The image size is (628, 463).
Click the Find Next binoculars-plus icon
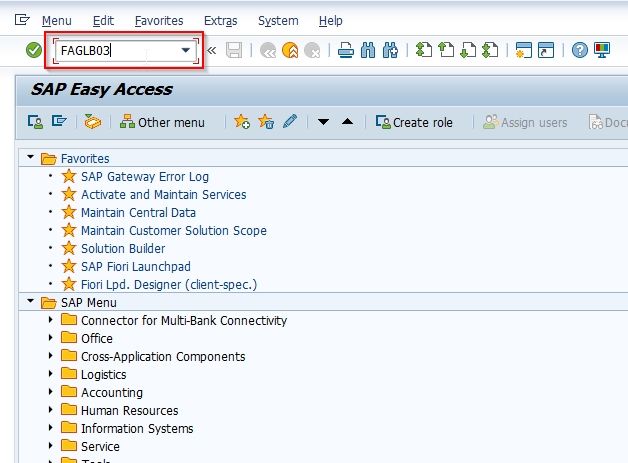[390, 50]
